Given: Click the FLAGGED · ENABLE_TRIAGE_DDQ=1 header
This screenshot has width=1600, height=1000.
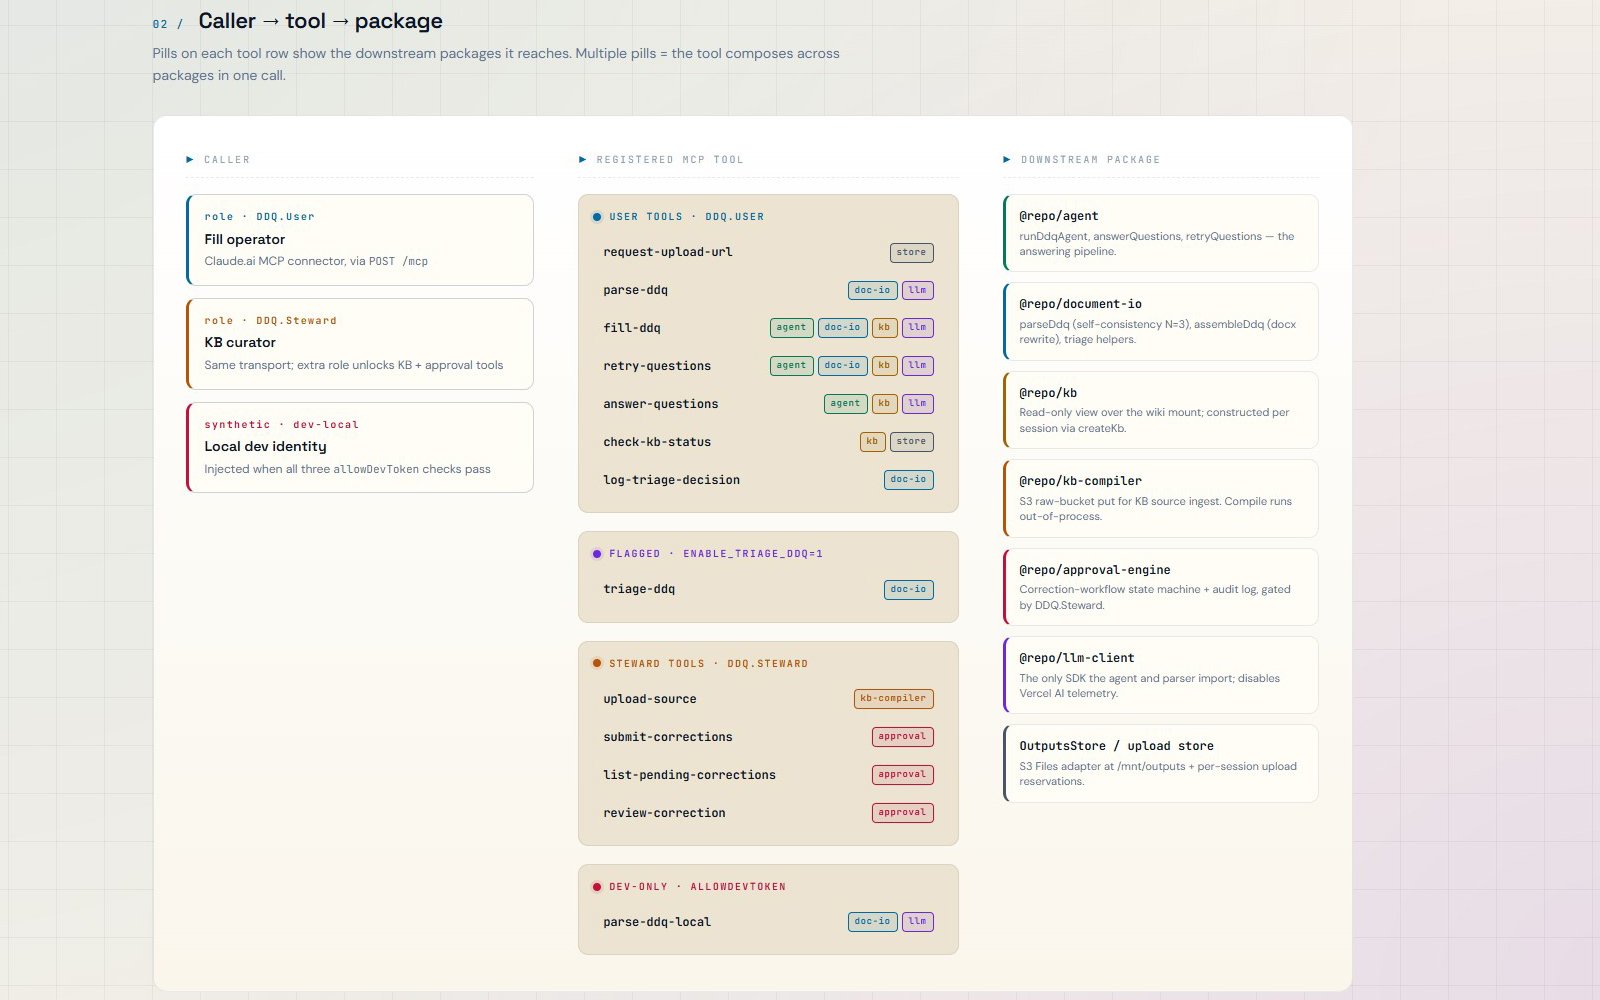Looking at the screenshot, I should point(716,554).
